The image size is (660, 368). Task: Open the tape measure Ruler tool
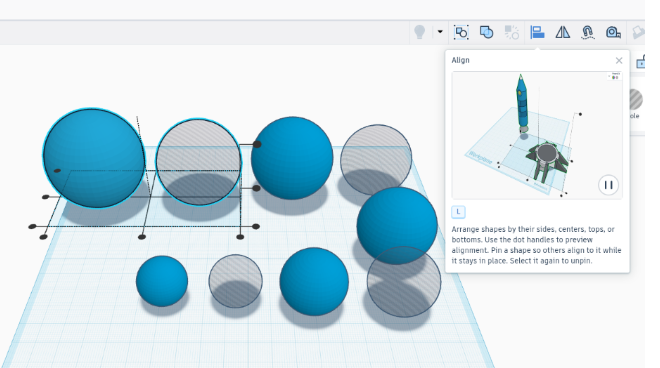point(613,32)
